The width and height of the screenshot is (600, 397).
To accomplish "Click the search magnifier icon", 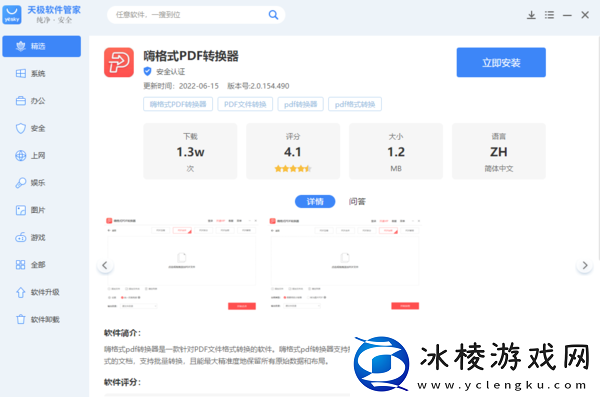I will pos(273,15).
